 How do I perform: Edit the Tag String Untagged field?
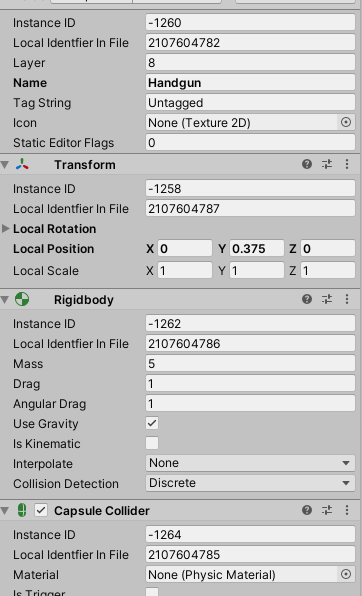(250, 103)
